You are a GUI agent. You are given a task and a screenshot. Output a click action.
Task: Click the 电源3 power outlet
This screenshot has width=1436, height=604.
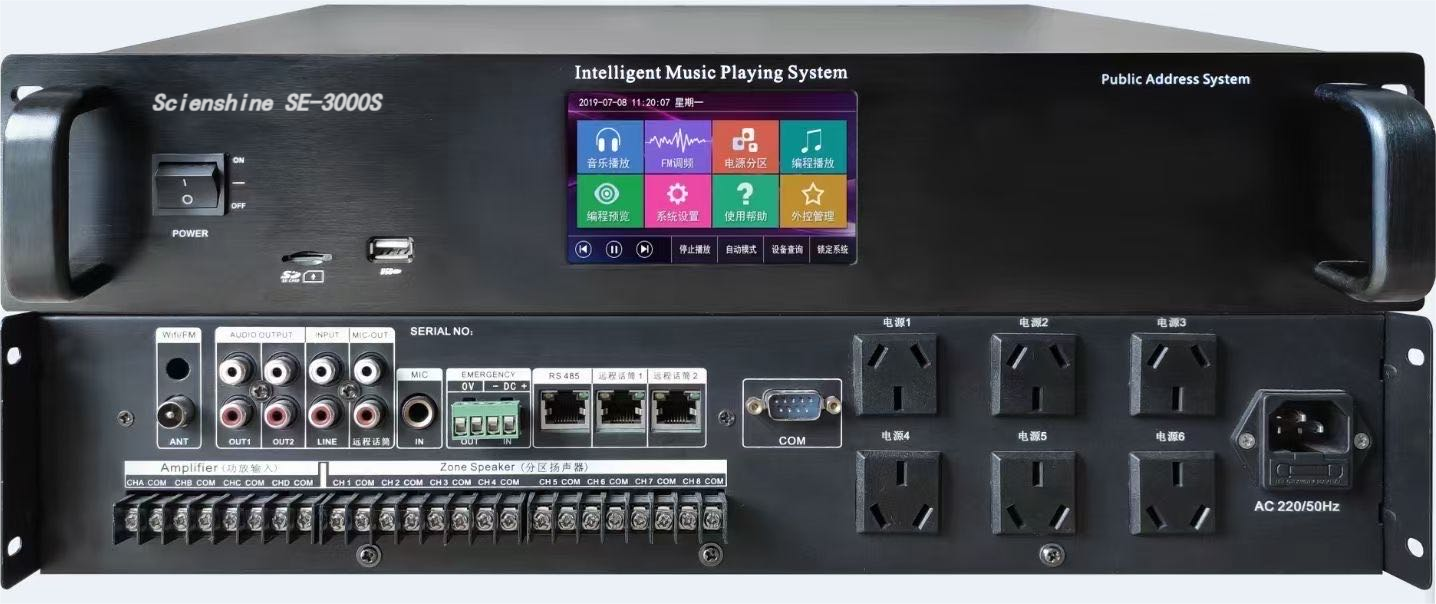pyautogui.click(x=1172, y=374)
